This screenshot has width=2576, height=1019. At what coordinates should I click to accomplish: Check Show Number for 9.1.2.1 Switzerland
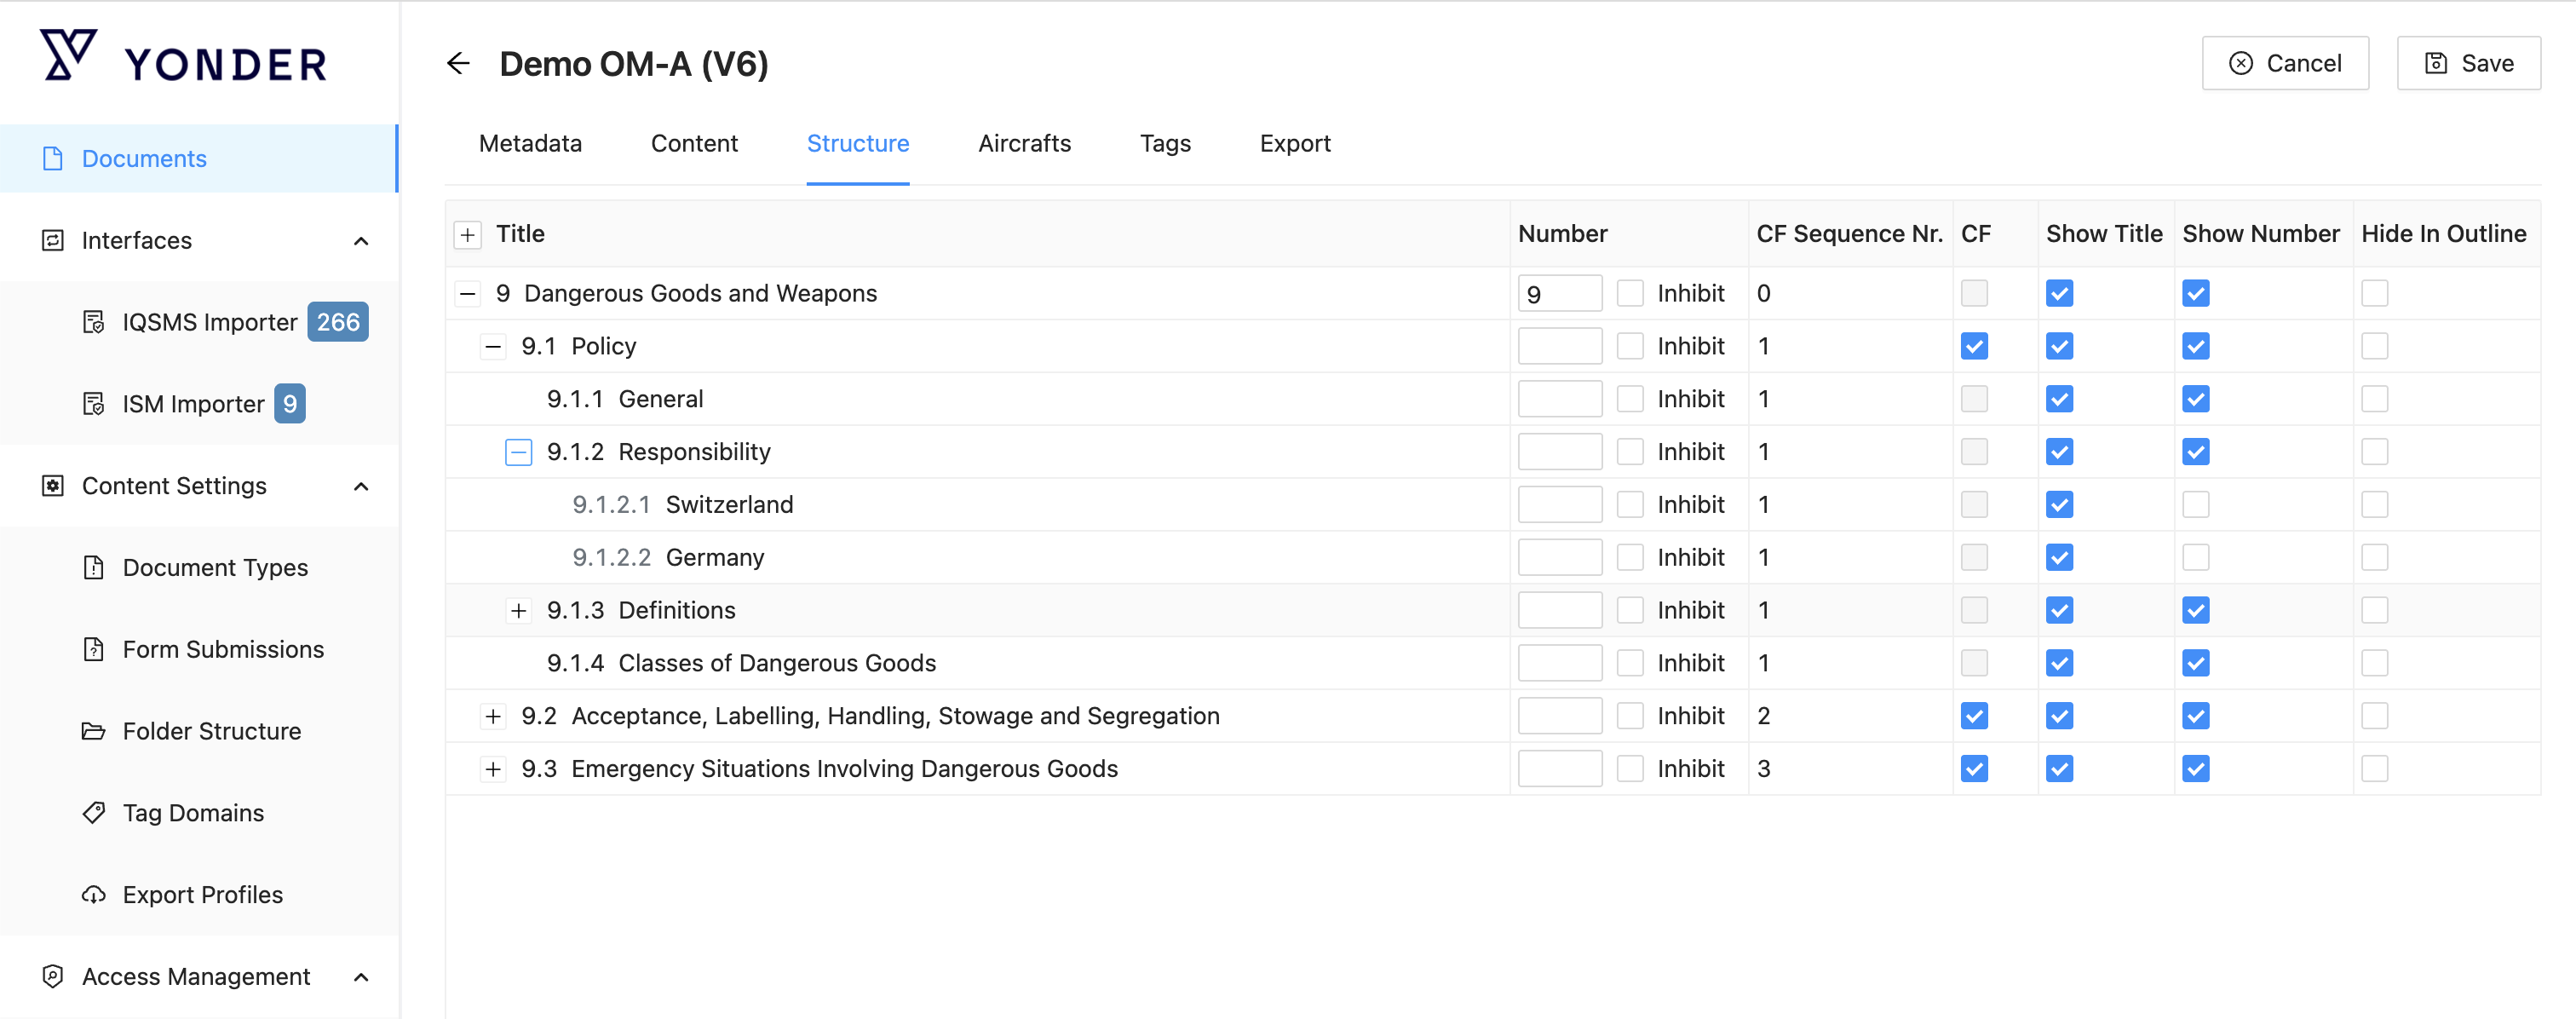tap(2195, 505)
